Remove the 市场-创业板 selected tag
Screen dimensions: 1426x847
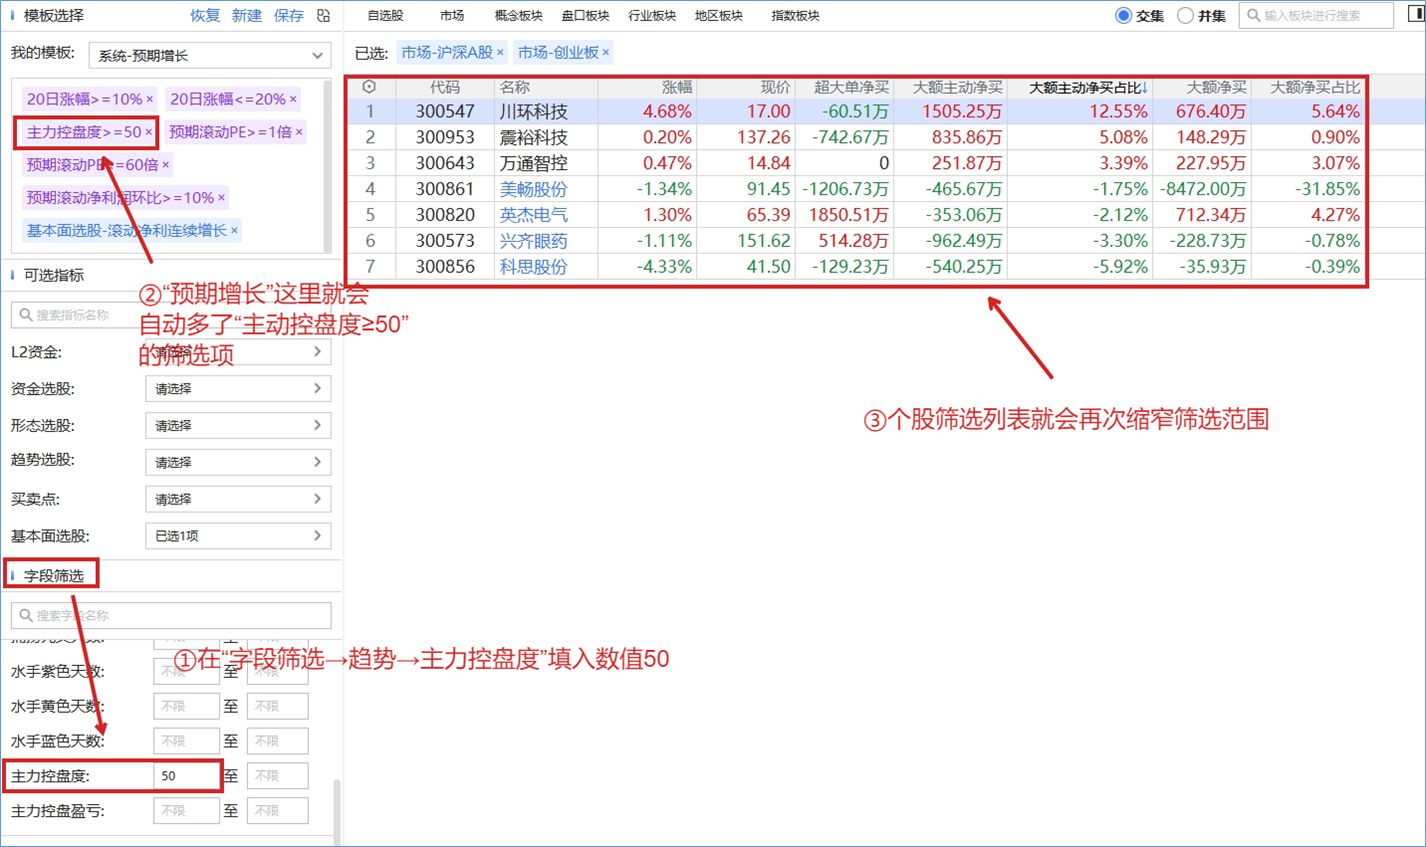(606, 52)
